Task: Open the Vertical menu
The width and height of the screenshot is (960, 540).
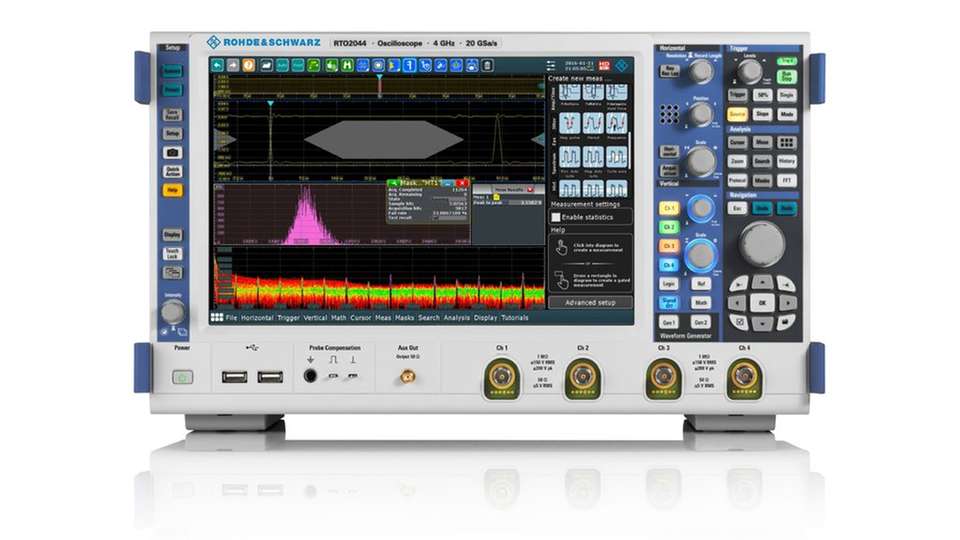Action: pos(315,318)
